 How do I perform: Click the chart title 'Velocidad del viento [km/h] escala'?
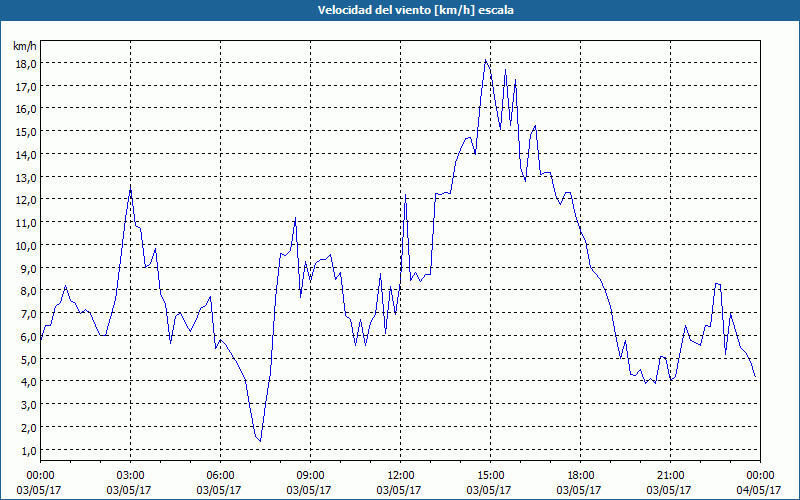(x=415, y=10)
